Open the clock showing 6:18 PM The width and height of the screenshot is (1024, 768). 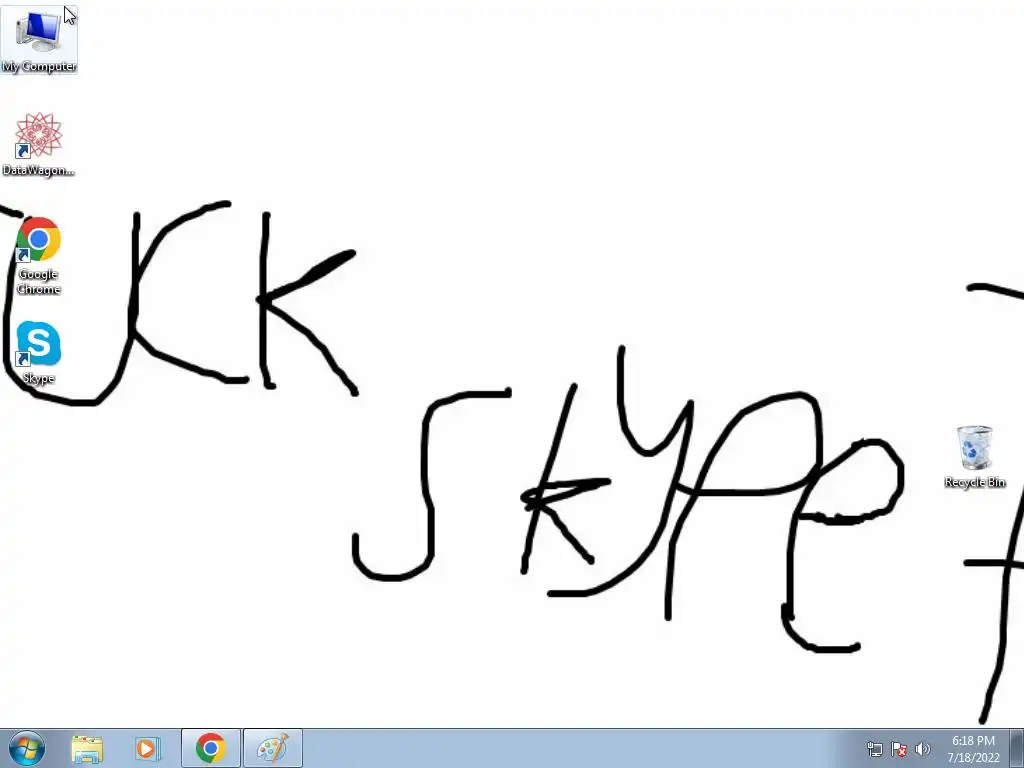973,749
